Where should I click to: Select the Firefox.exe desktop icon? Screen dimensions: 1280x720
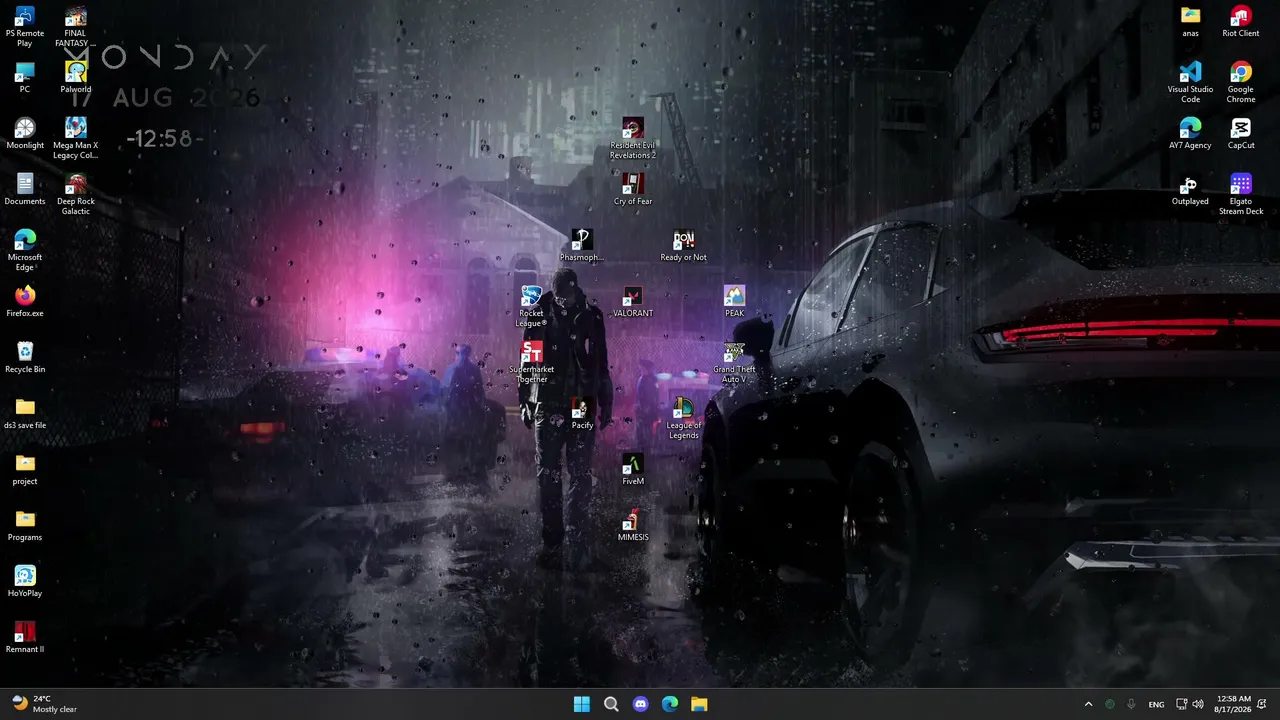click(x=25, y=302)
